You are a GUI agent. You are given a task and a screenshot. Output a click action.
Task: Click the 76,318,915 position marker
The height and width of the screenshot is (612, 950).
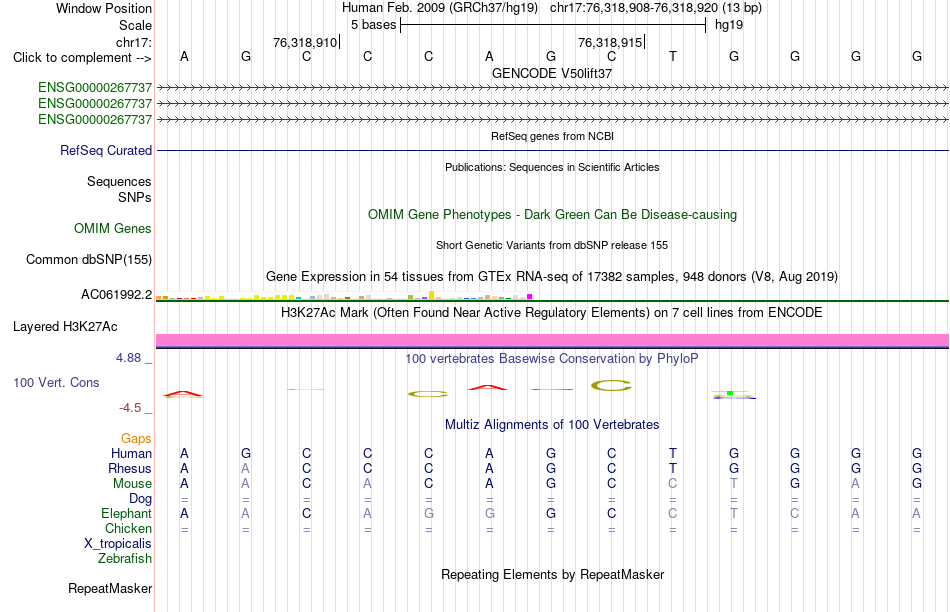pyautogui.click(x=610, y=42)
